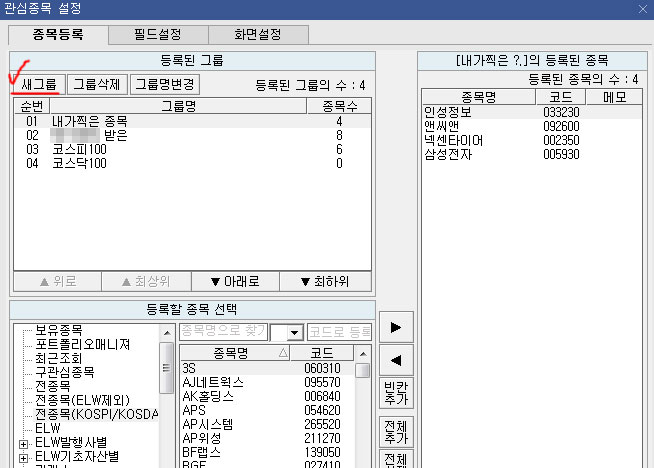Select registered stock 앤씨앤
This screenshot has width=654, height=468.
click(531, 126)
